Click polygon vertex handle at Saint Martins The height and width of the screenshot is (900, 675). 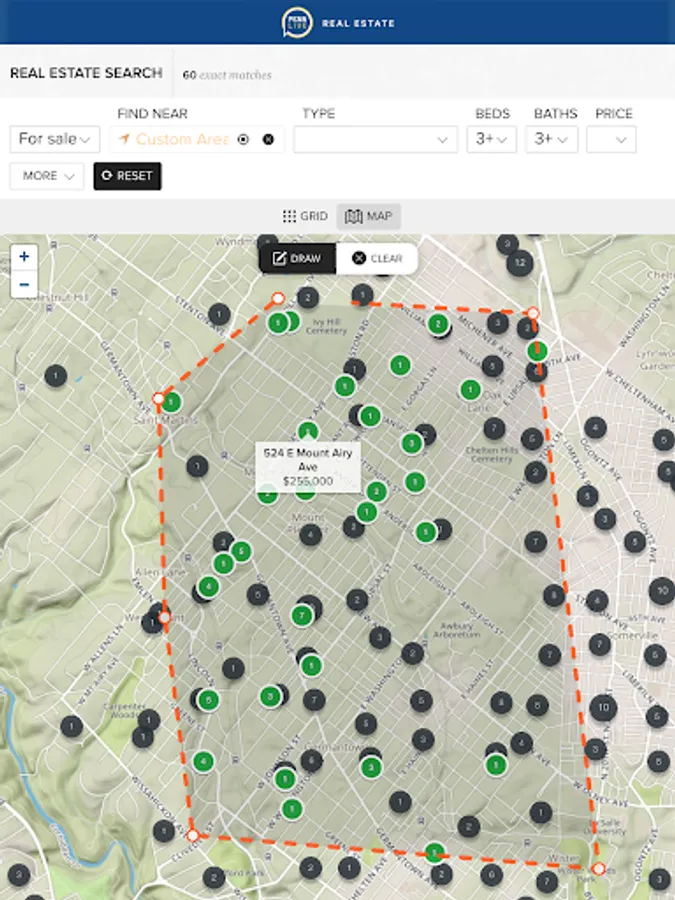pyautogui.click(x=158, y=398)
